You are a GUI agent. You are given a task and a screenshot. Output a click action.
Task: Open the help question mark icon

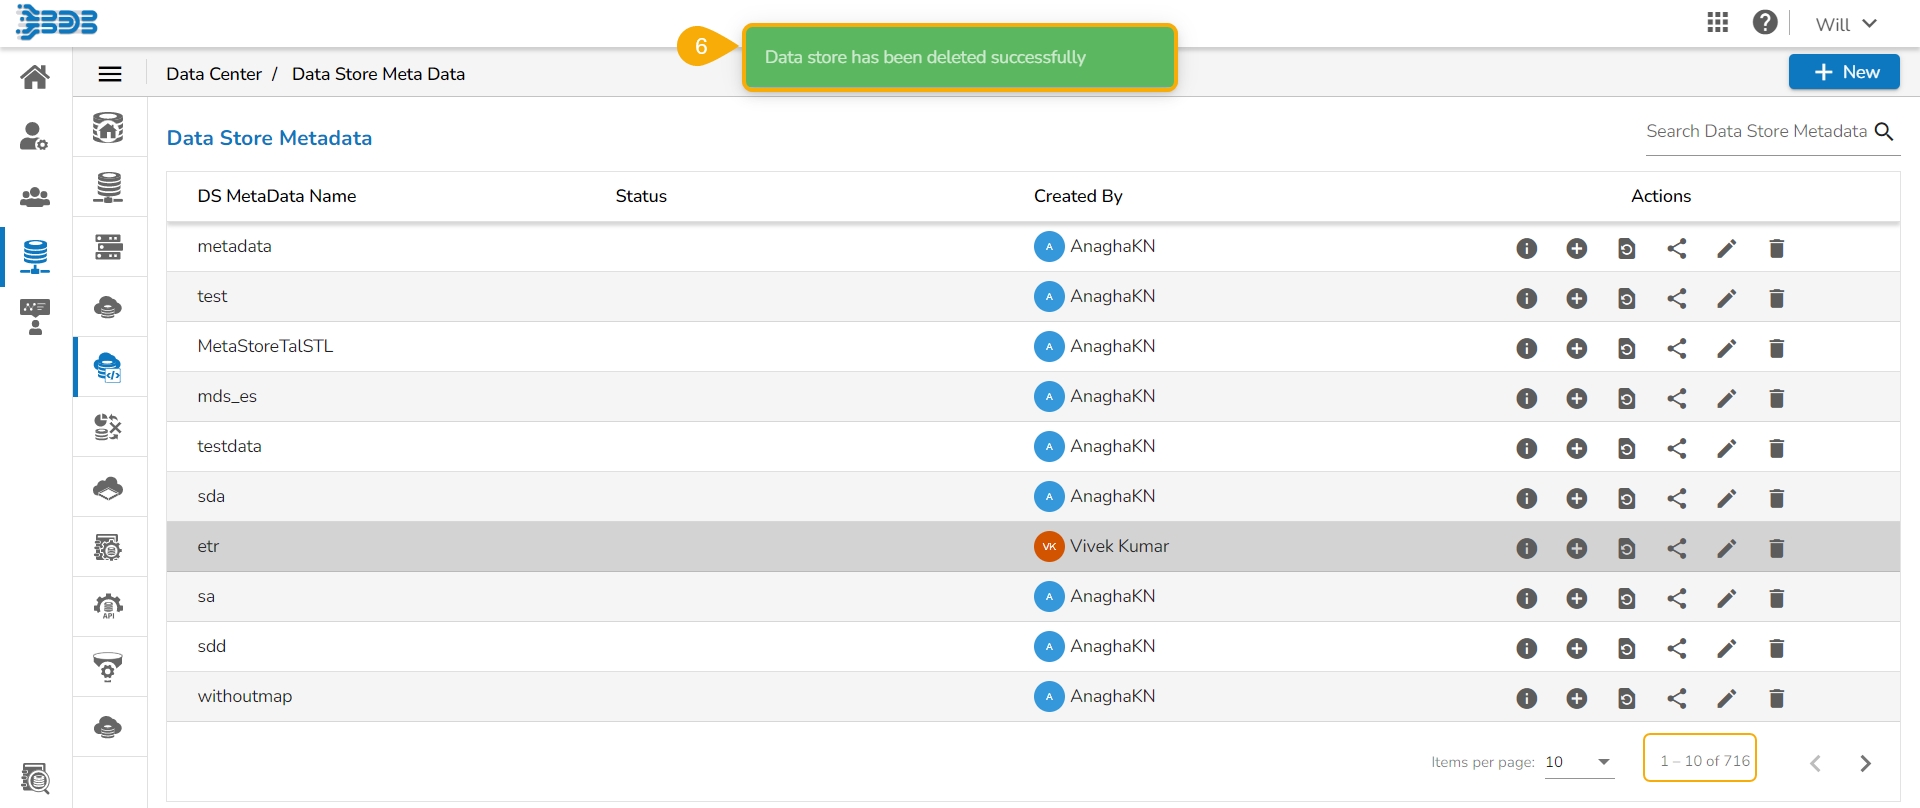pos(1764,22)
